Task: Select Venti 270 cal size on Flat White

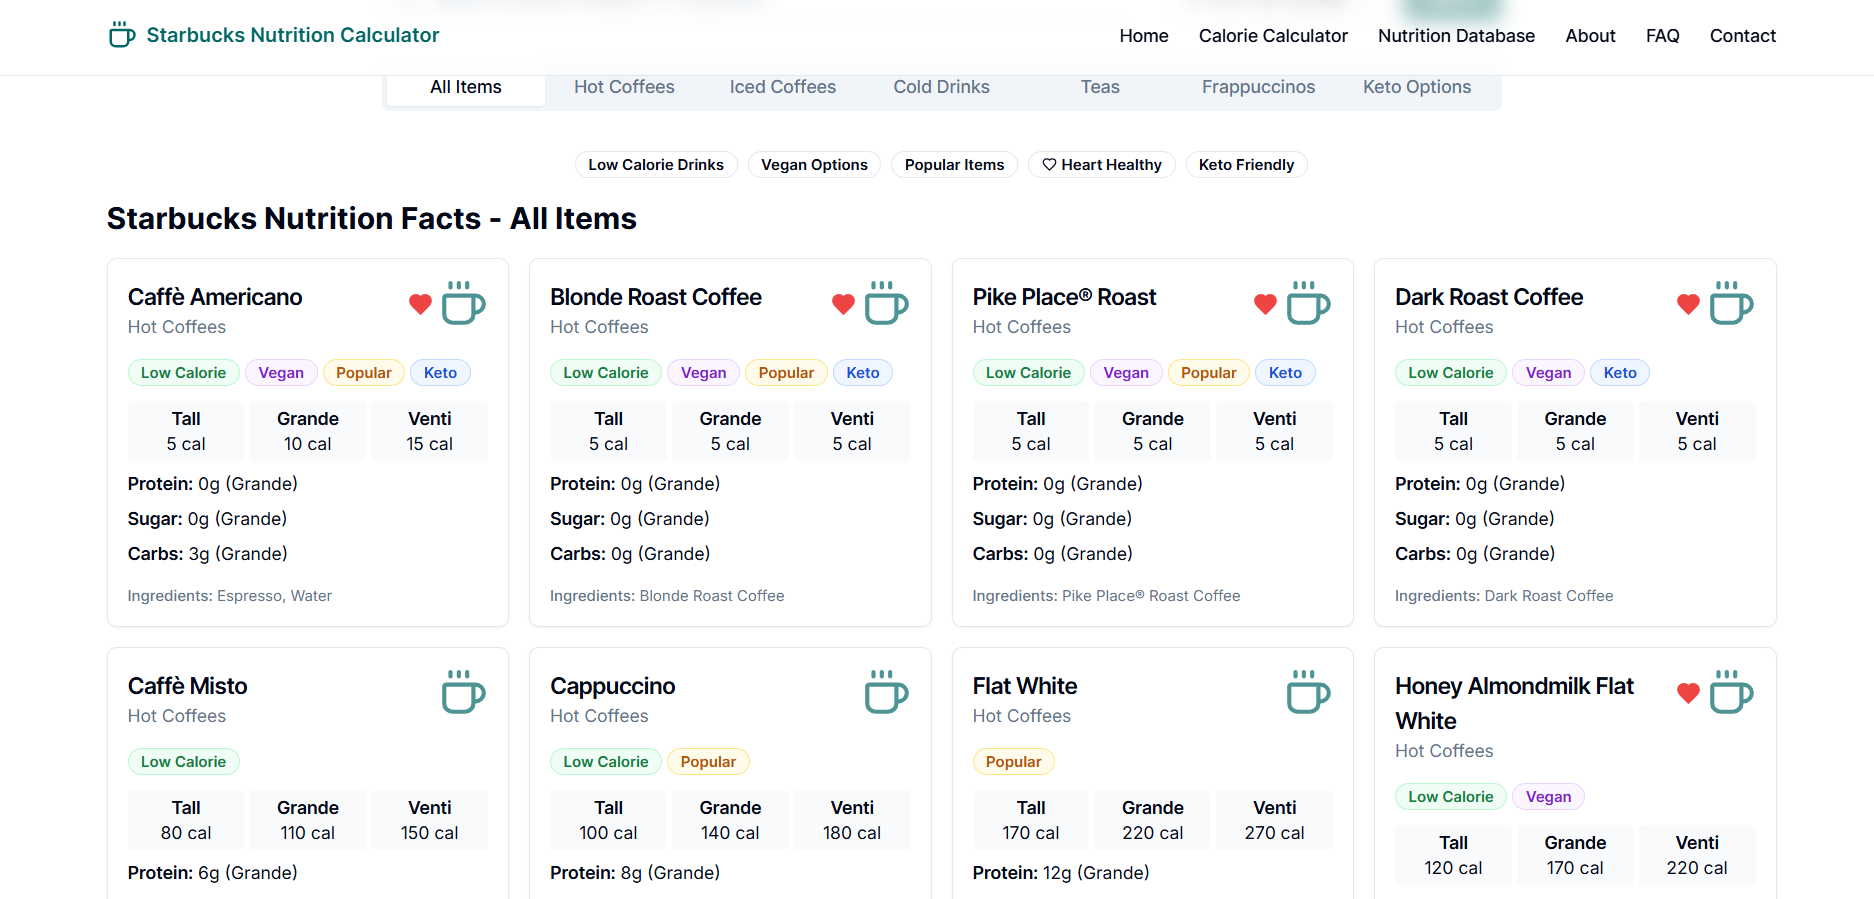Action: (1274, 820)
